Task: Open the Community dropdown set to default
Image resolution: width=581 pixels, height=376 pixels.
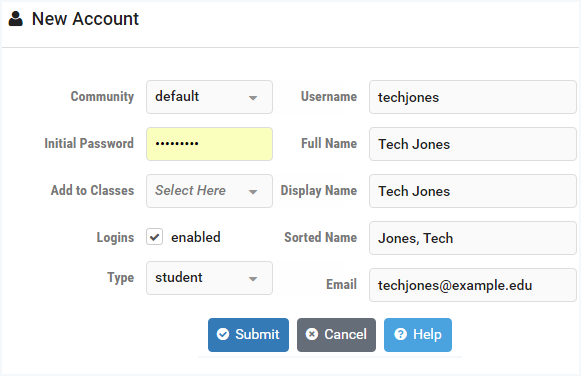Action: [x=209, y=97]
